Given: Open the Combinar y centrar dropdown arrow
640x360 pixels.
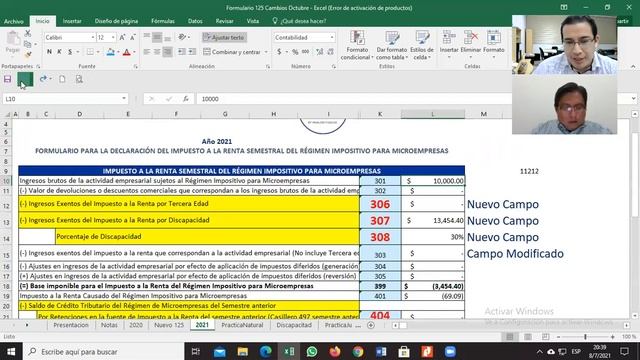Looking at the screenshot, I should (x=266, y=52).
